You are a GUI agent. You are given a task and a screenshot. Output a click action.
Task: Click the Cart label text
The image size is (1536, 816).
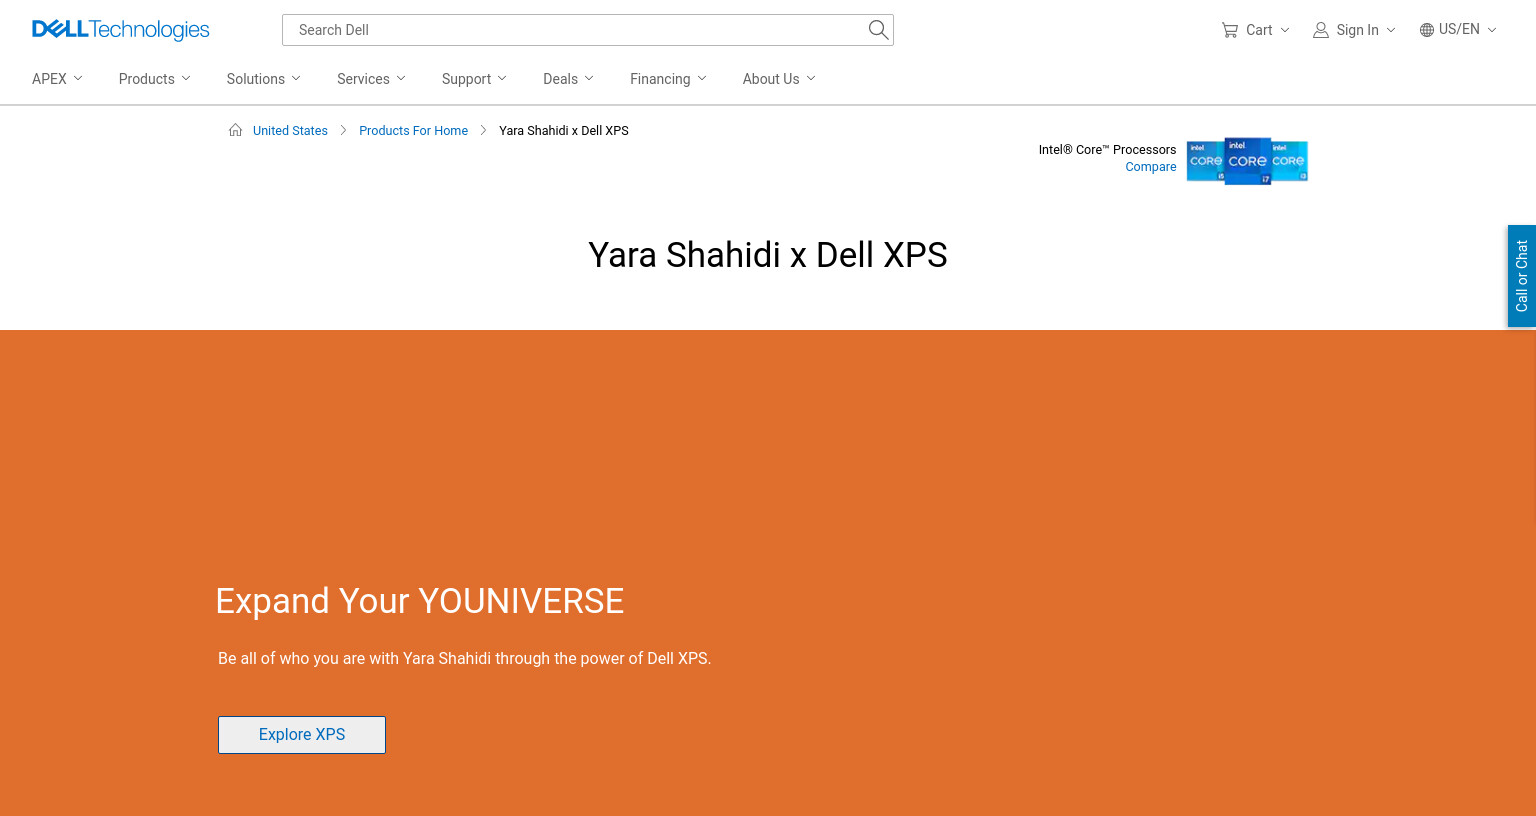[x=1259, y=30]
